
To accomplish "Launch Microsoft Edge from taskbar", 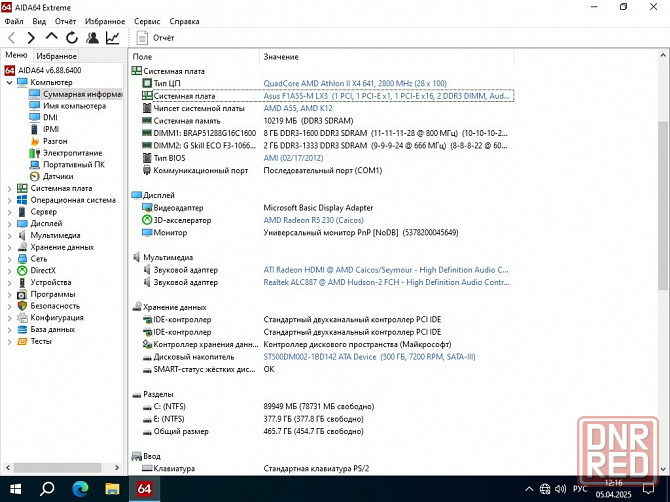I will tap(80, 489).
